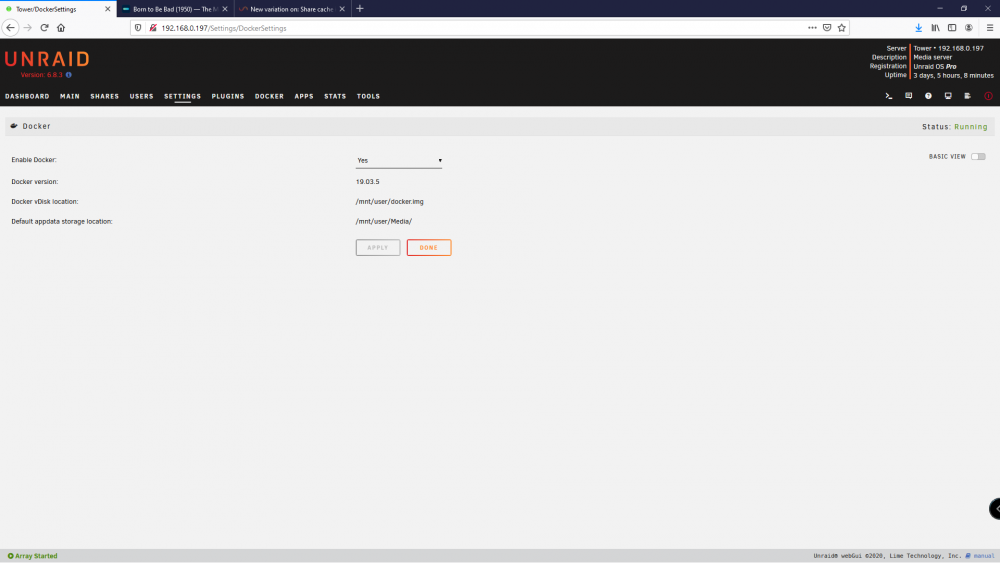The image size is (1000, 563).
Task: Open the Unraid web terminal icon
Action: point(888,96)
